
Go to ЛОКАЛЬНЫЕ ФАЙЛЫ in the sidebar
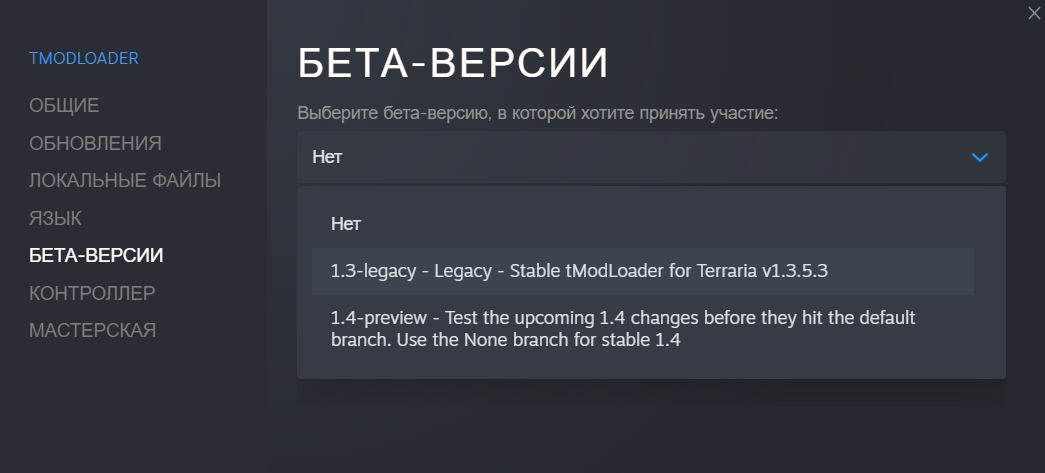(125, 181)
